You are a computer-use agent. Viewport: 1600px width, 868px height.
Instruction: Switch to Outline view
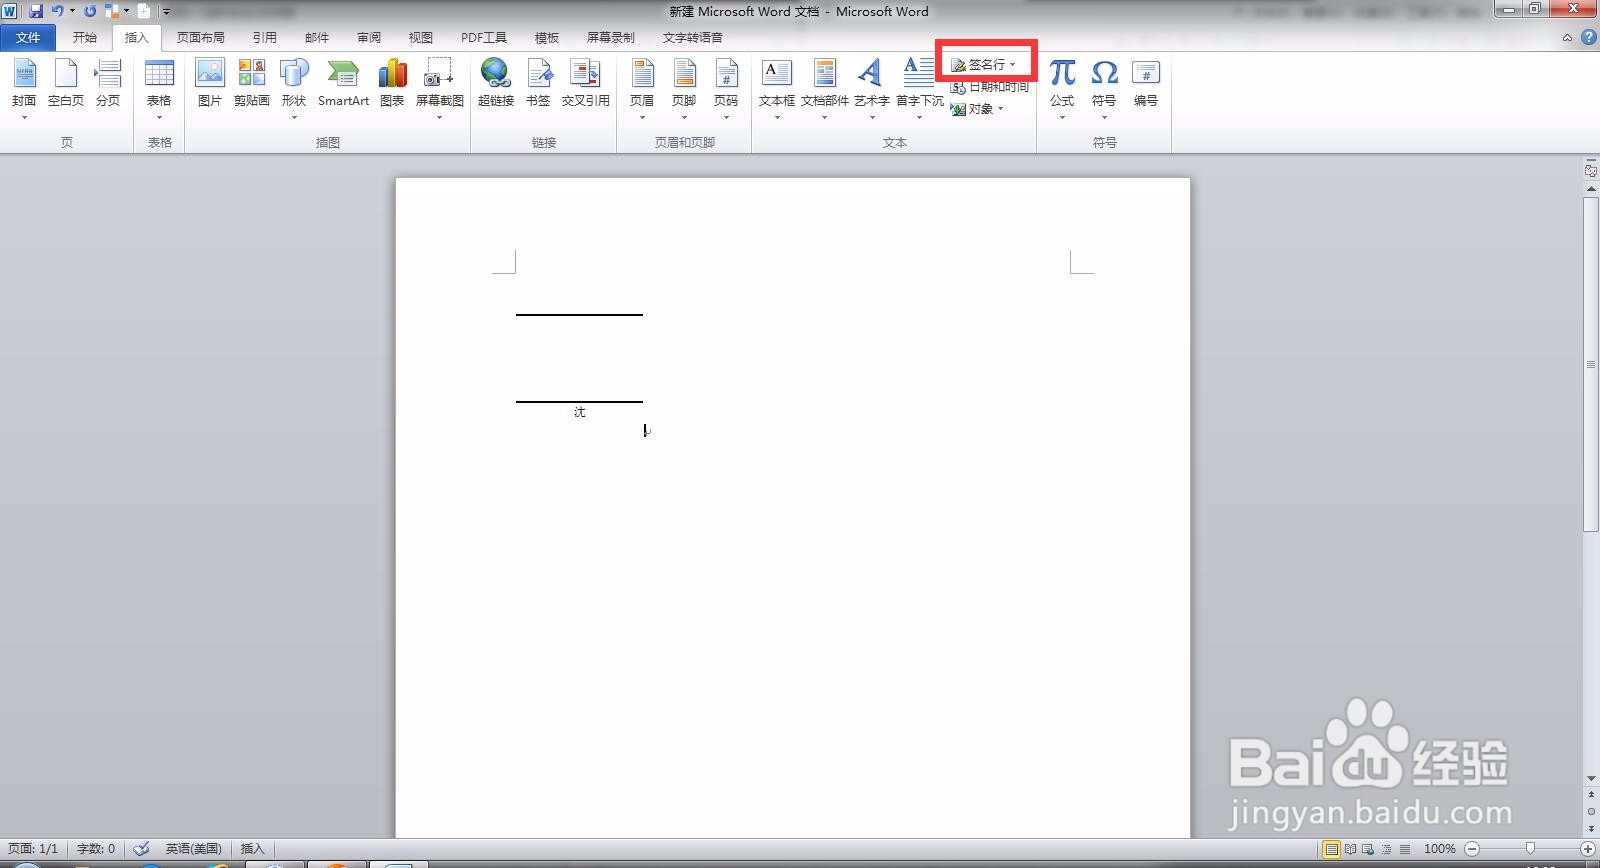(x=1387, y=849)
